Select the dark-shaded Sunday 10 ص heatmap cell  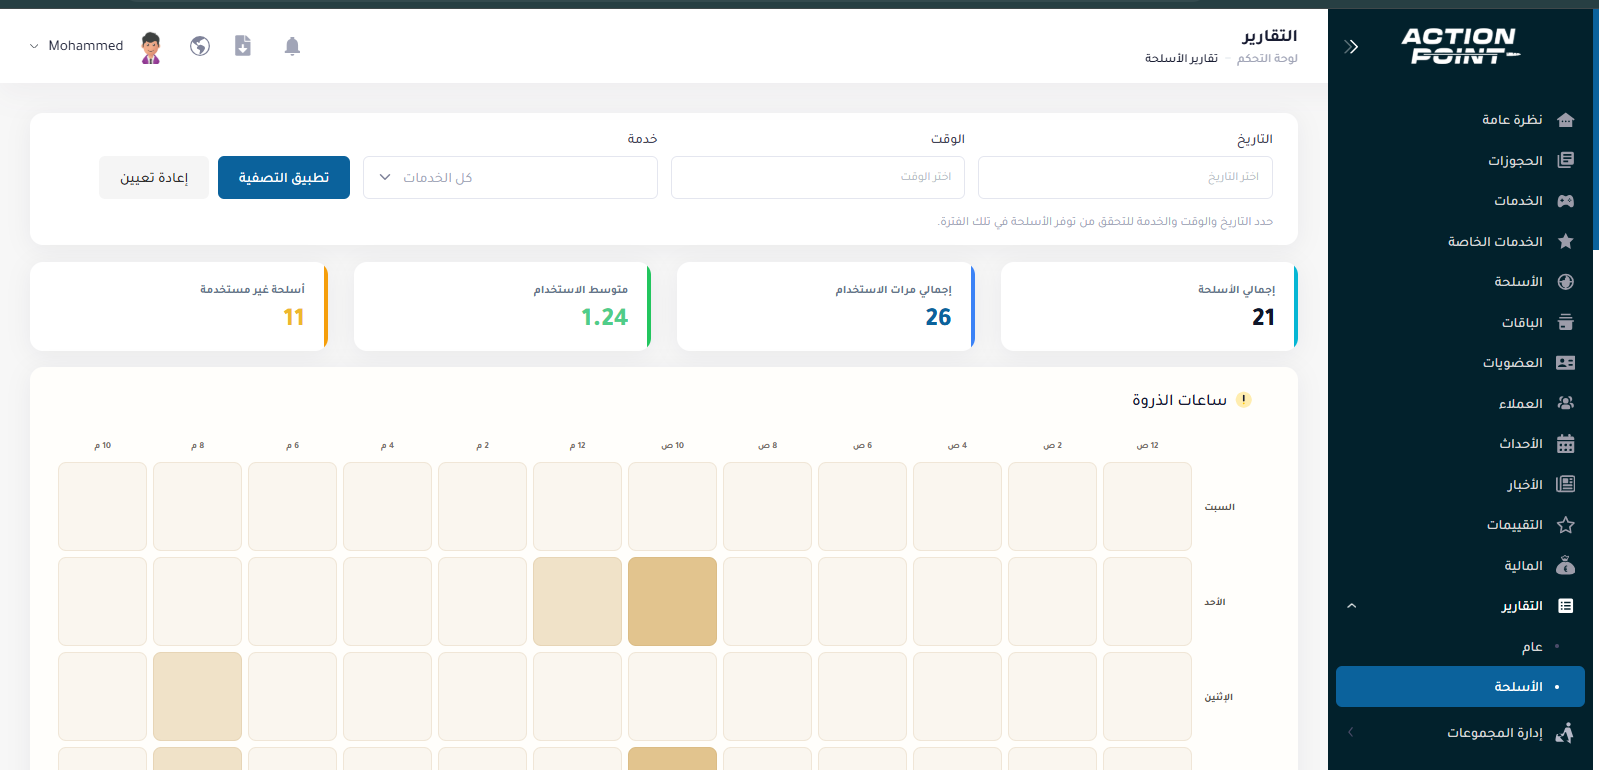point(672,601)
